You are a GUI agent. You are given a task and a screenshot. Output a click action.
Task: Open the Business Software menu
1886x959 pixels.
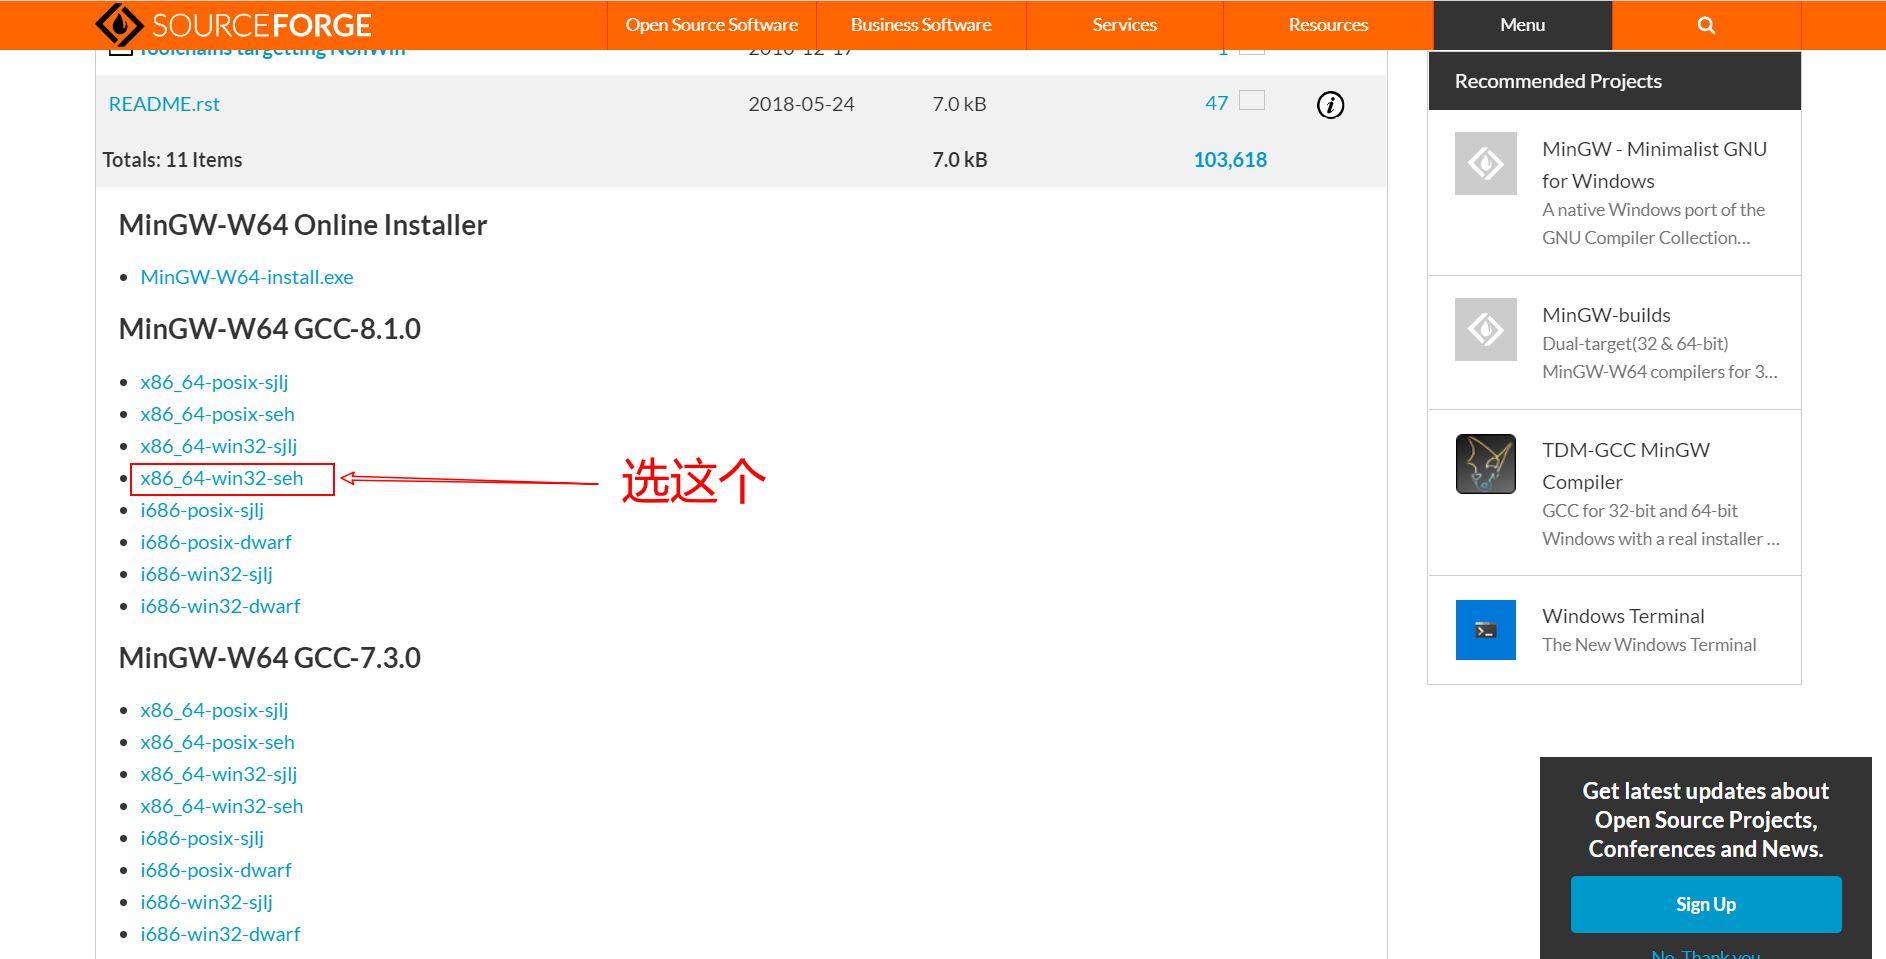[x=921, y=25]
